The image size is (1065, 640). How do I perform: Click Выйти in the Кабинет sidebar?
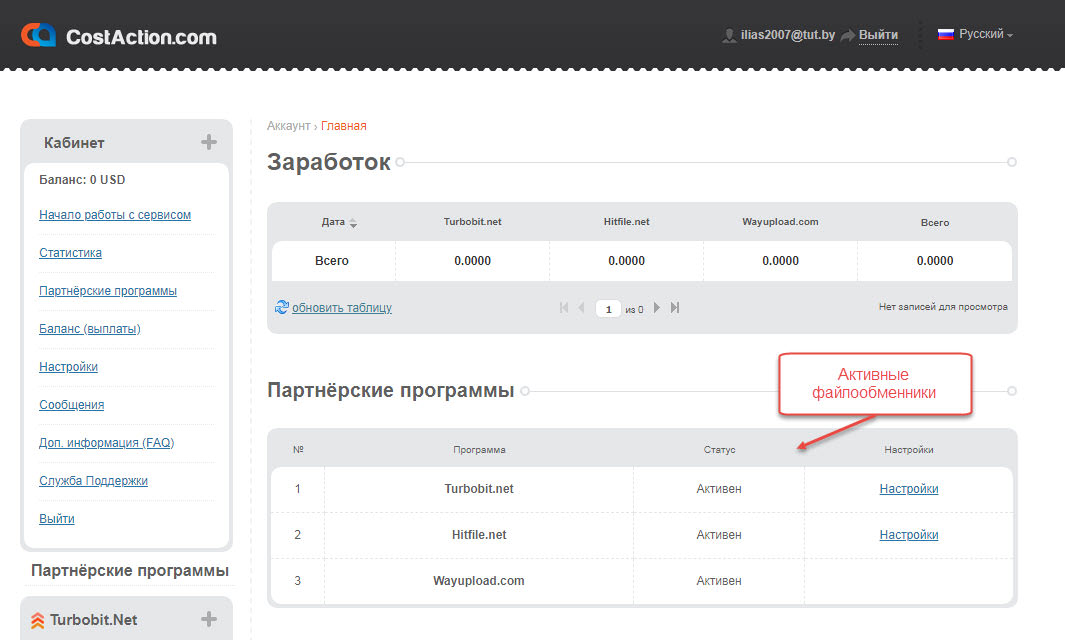pyautogui.click(x=57, y=519)
